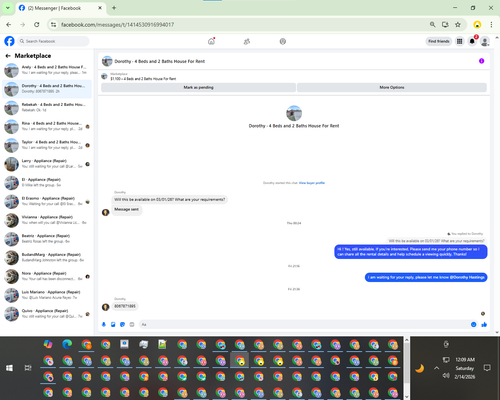Bookmark this page with the star icon

[x=458, y=24]
